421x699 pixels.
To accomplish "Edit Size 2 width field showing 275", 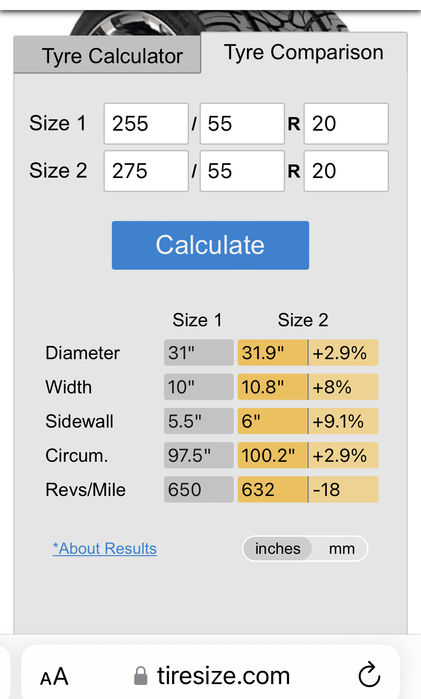I will [x=146, y=171].
